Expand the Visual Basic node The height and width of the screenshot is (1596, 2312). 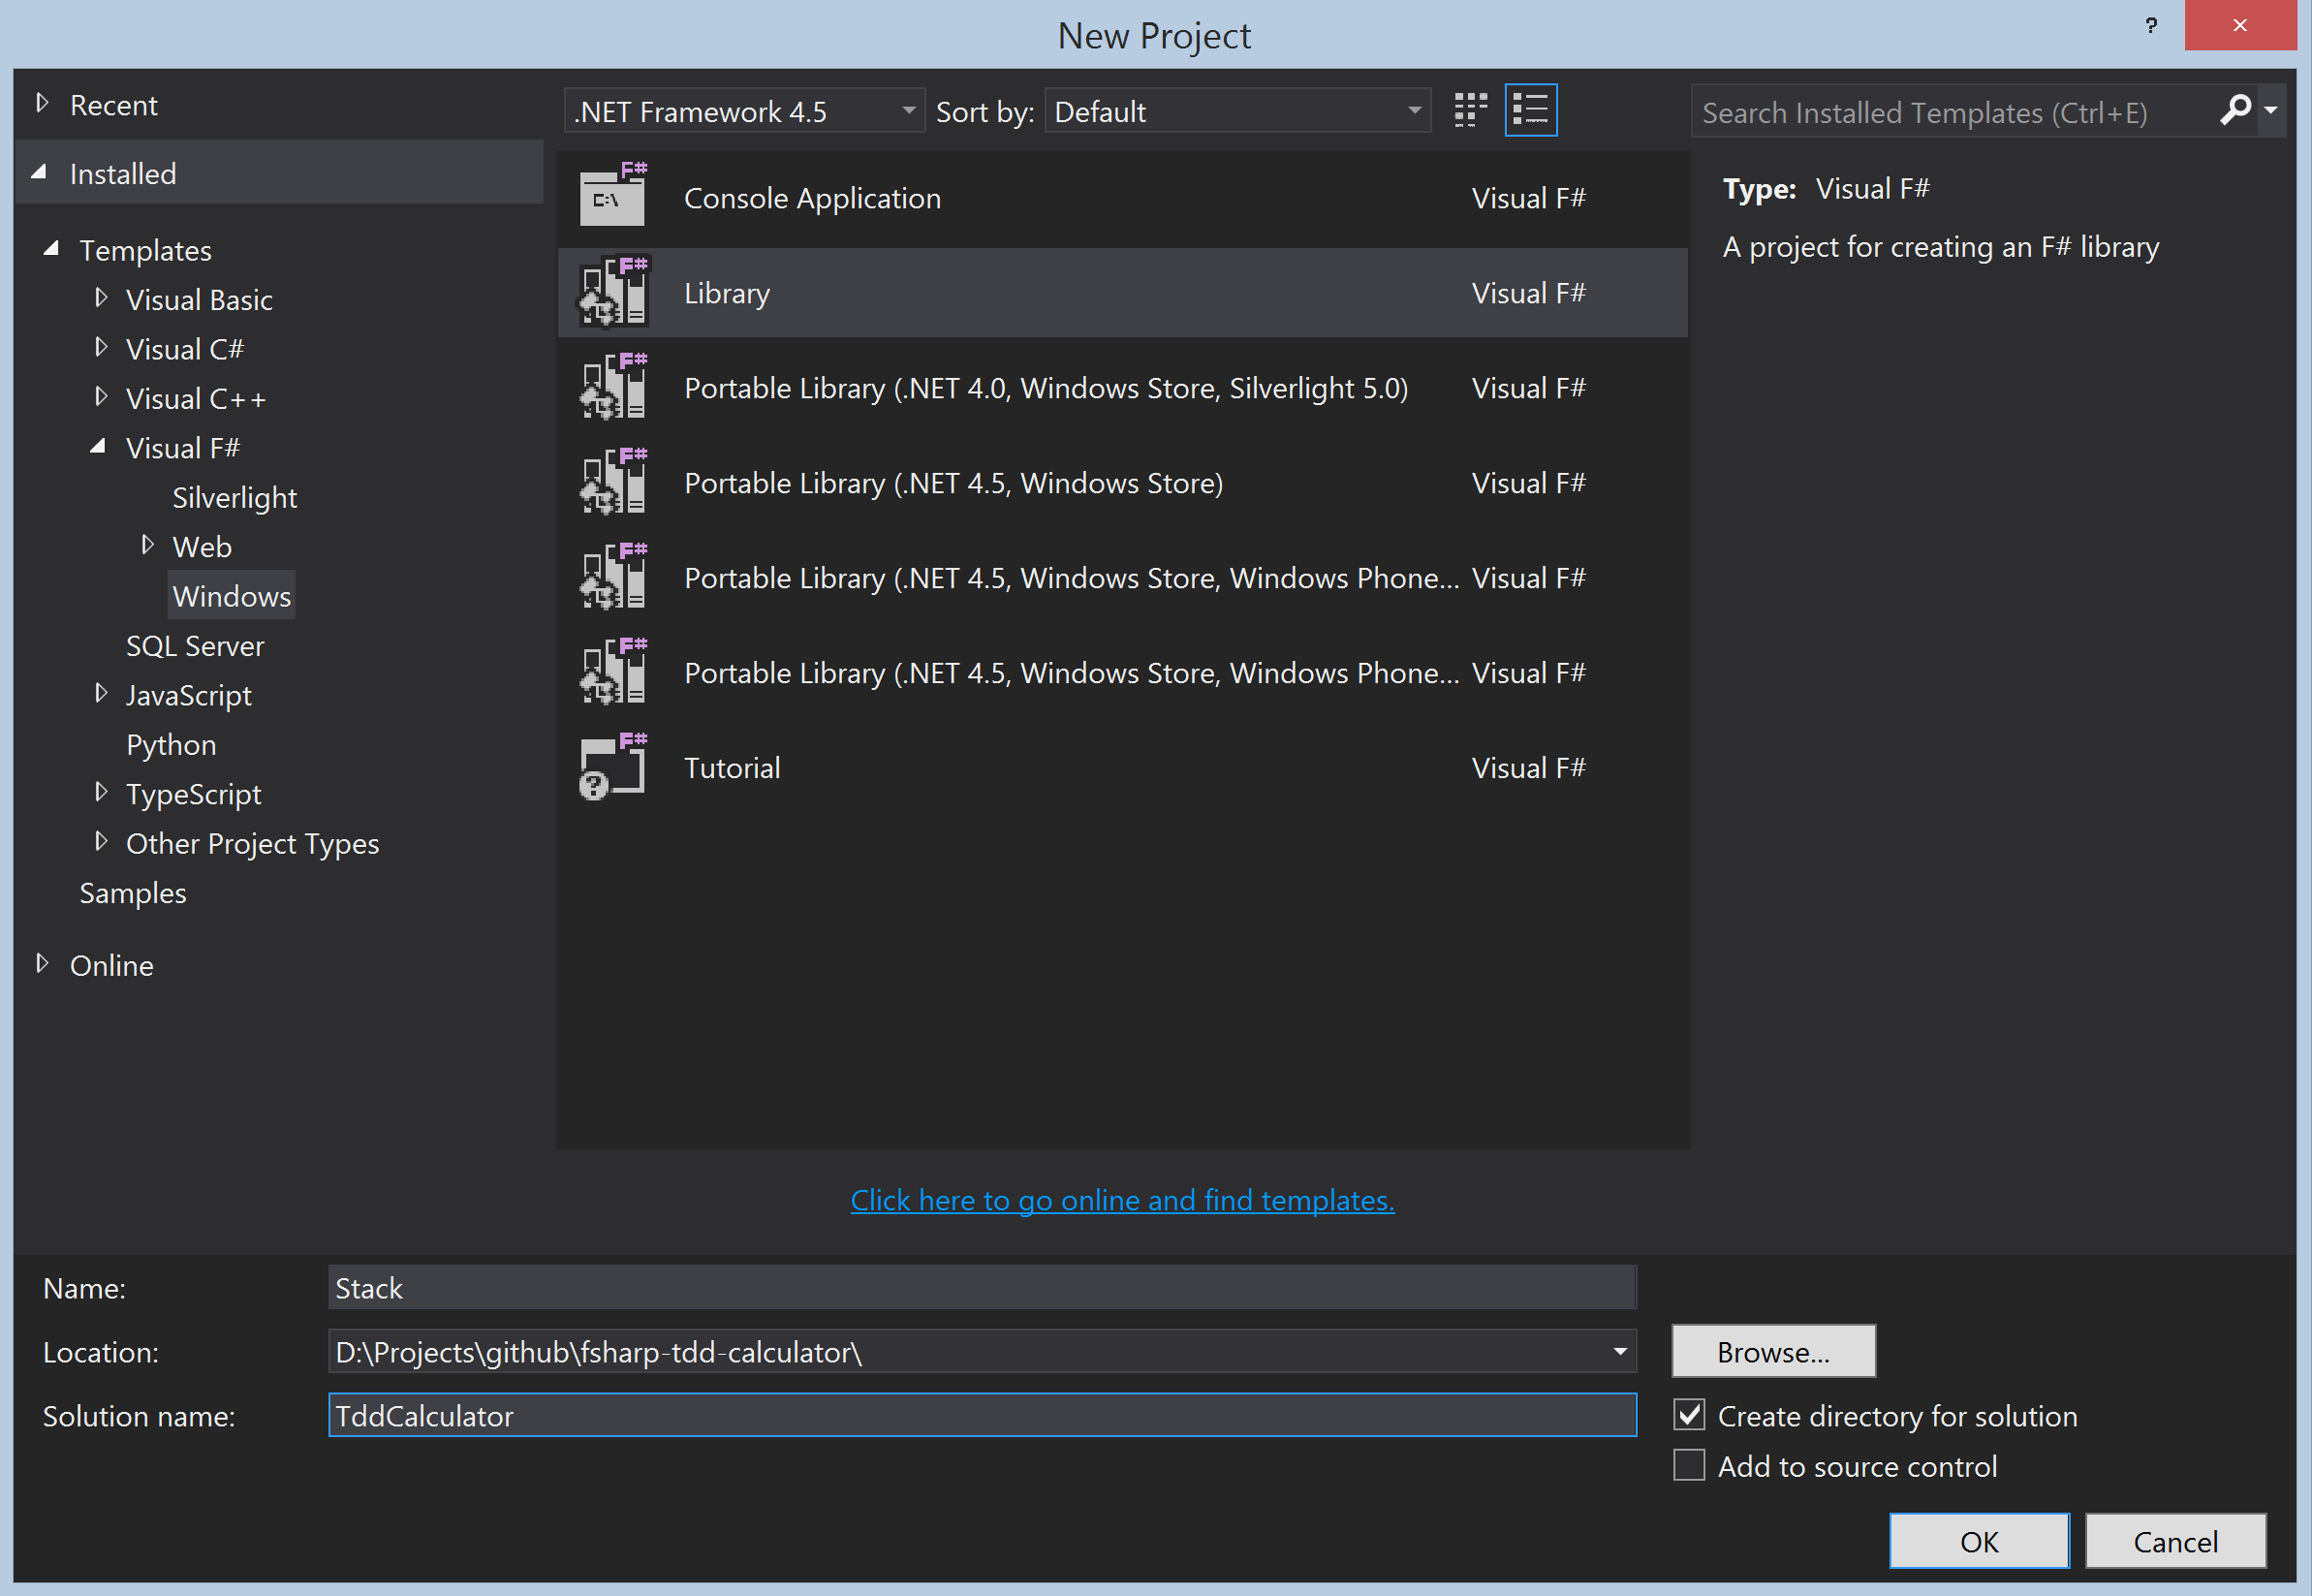[101, 298]
